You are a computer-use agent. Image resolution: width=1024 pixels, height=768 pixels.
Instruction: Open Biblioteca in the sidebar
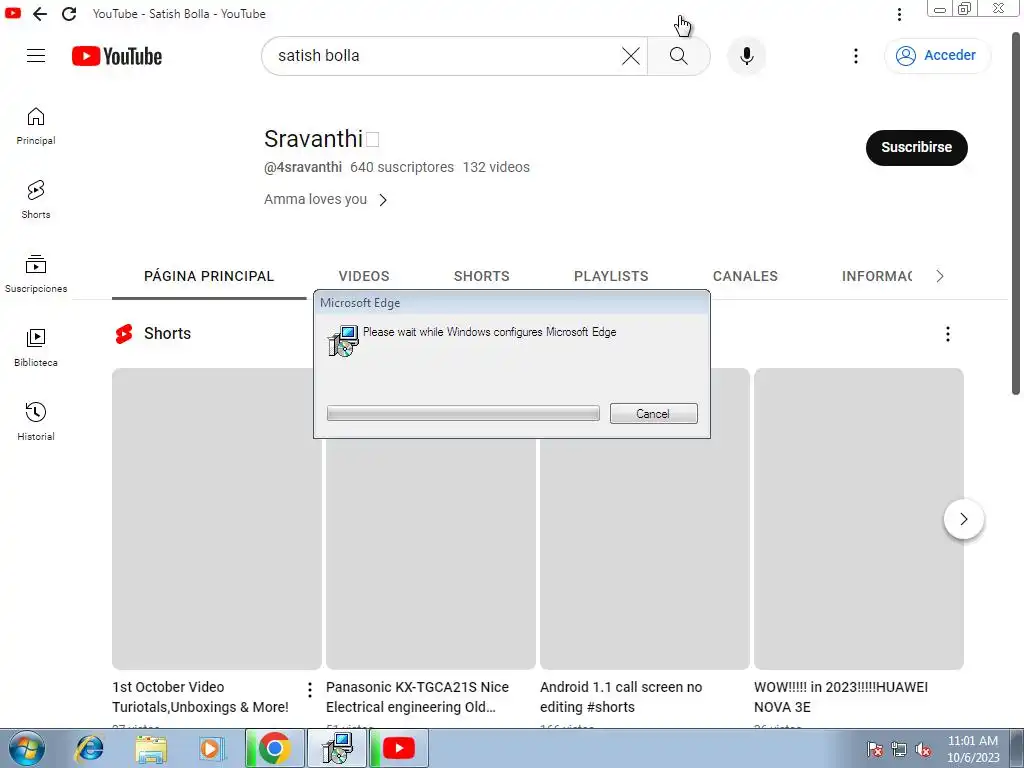point(36,347)
